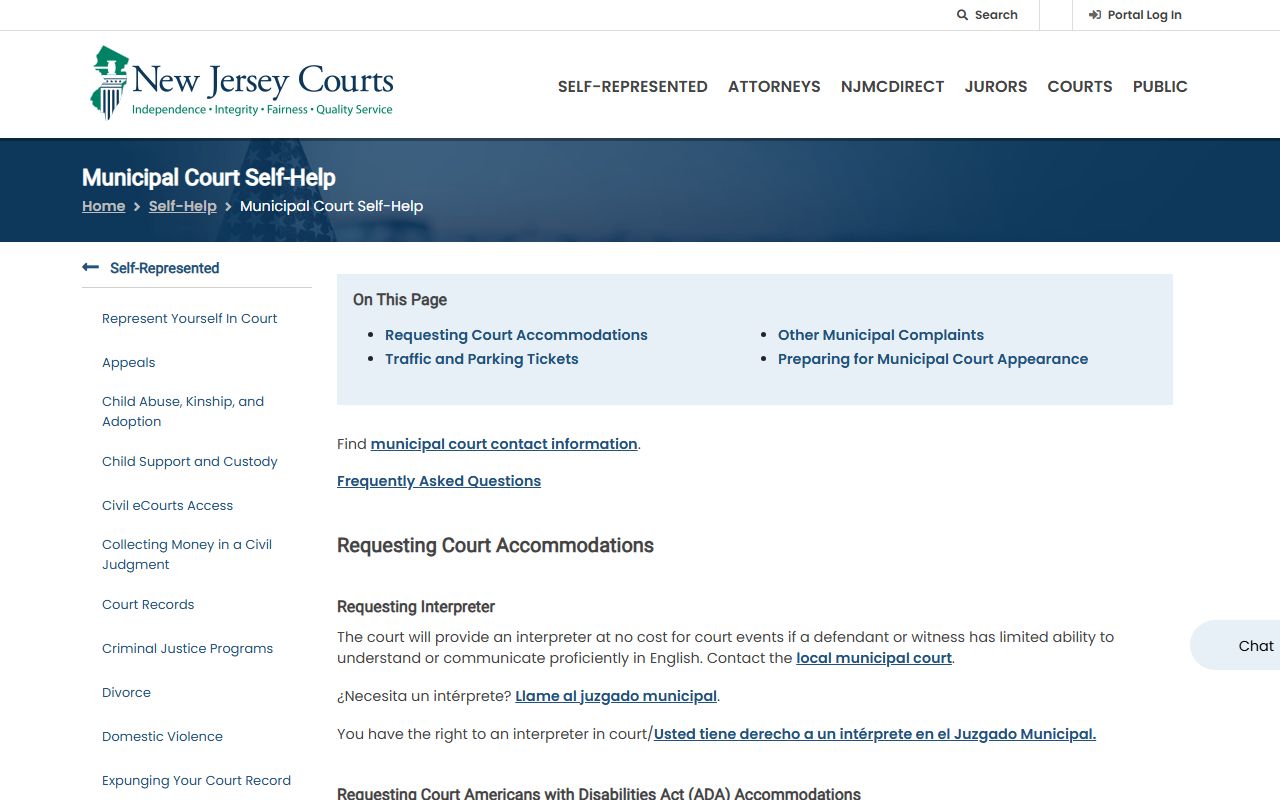The width and height of the screenshot is (1280, 800).
Task: Click the back arrow beside Self-Represented
Action: point(91,267)
